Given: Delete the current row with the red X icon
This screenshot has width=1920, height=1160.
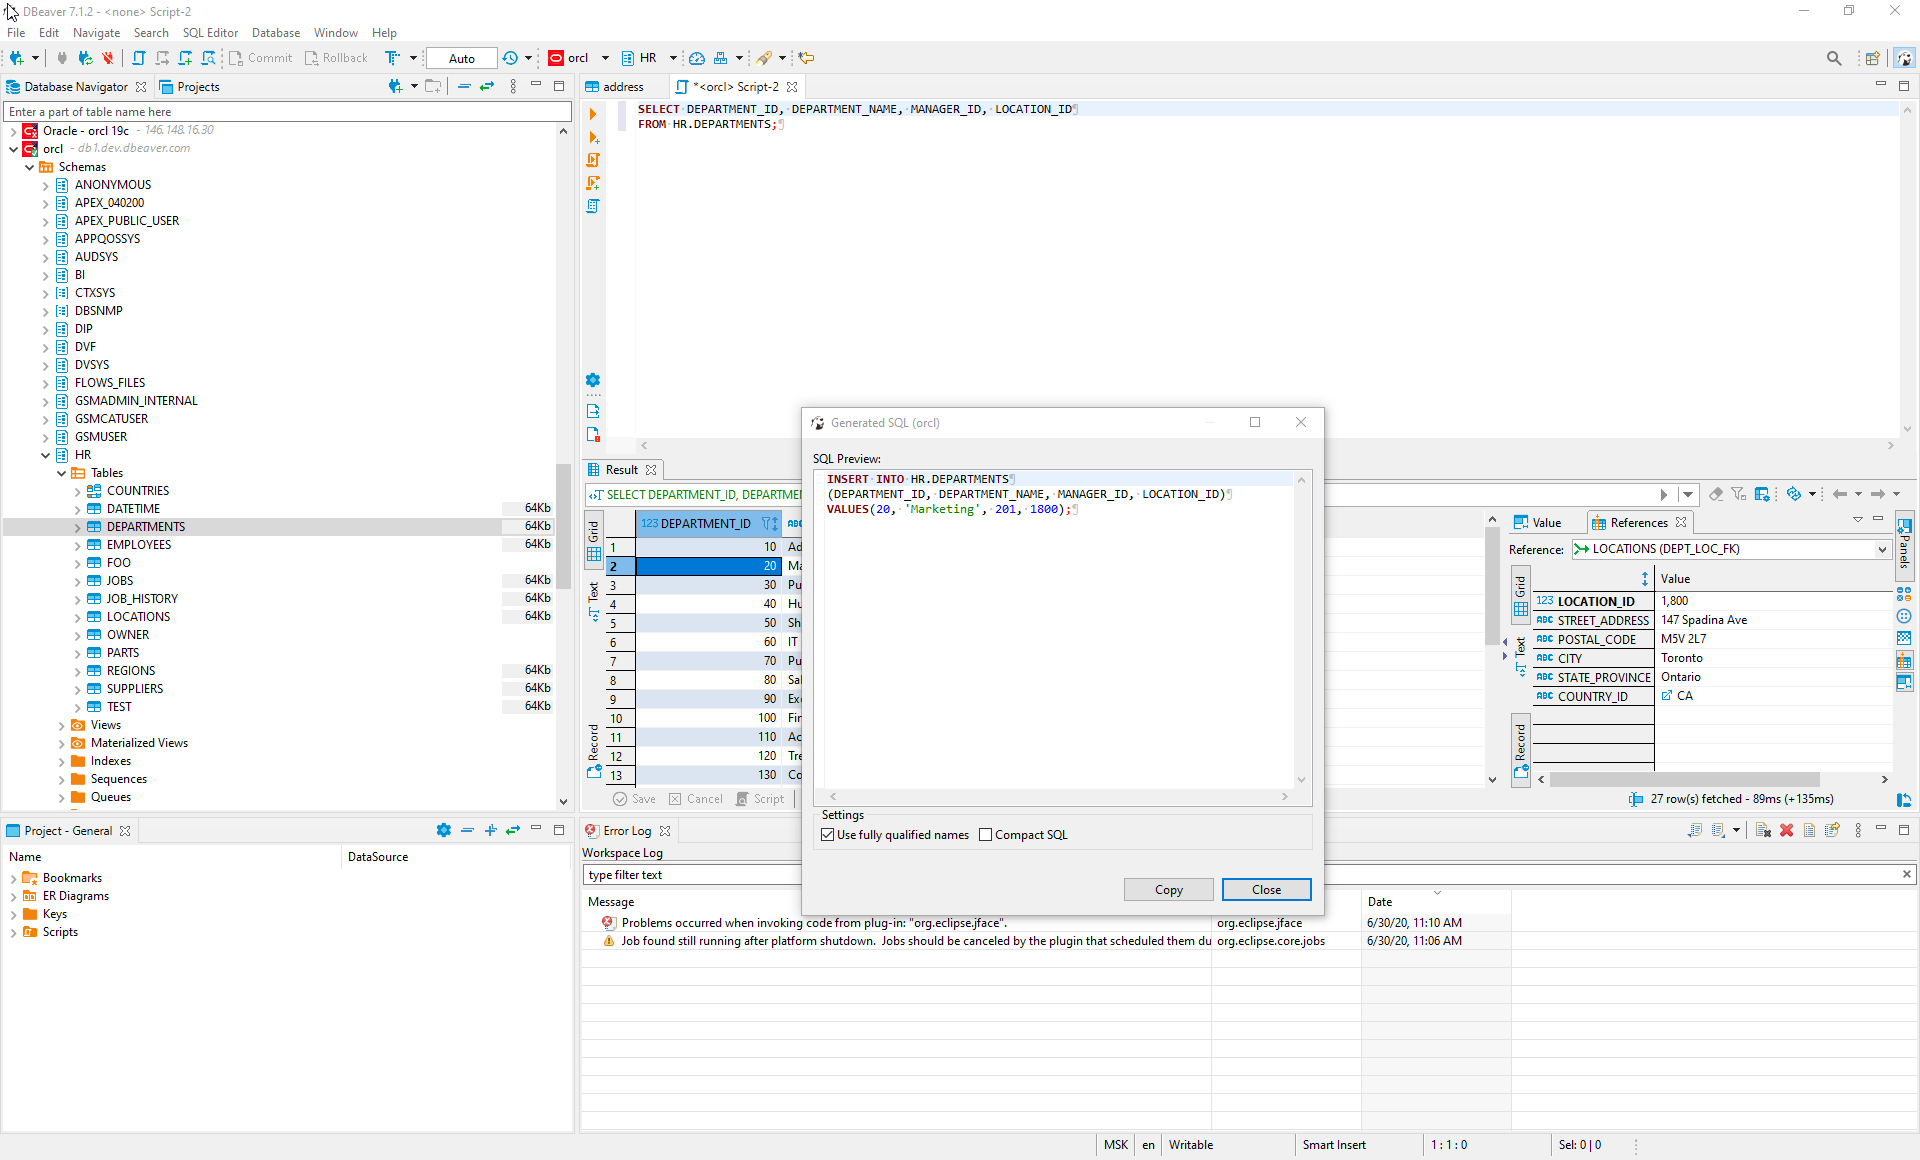Looking at the screenshot, I should [x=1787, y=830].
